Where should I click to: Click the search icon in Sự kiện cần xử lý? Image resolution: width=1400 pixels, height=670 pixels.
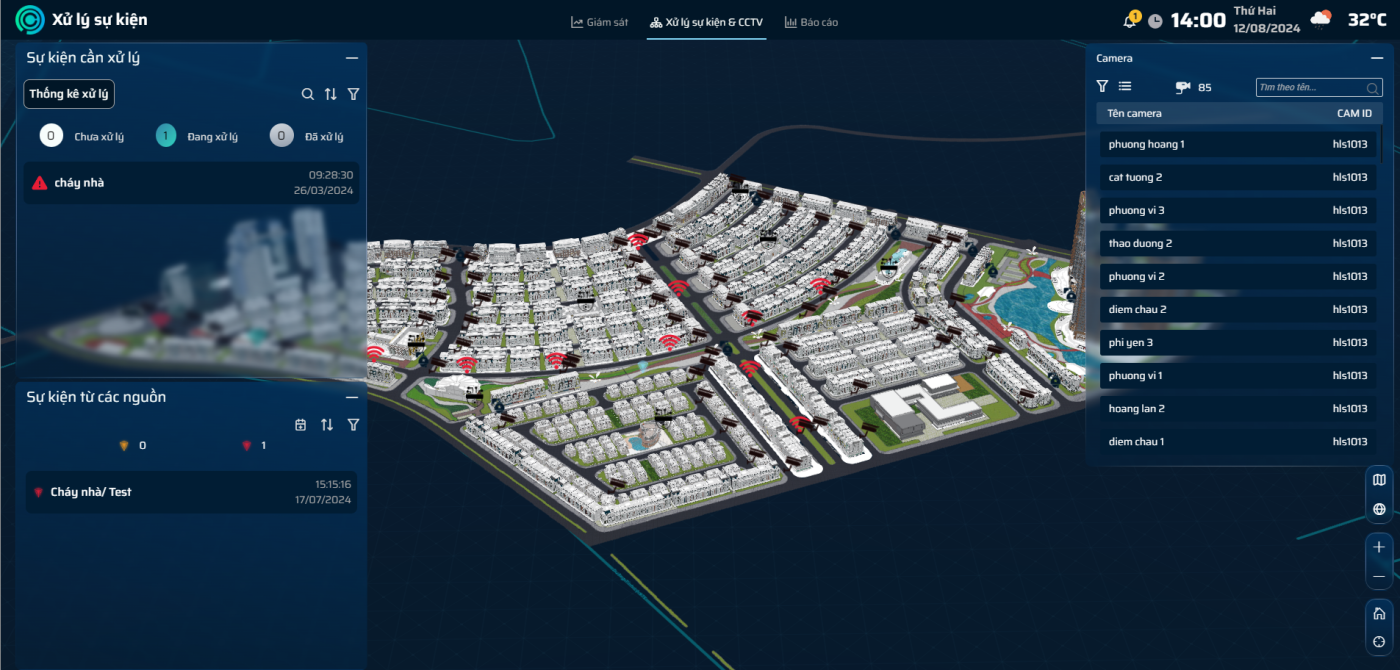pyautogui.click(x=308, y=94)
